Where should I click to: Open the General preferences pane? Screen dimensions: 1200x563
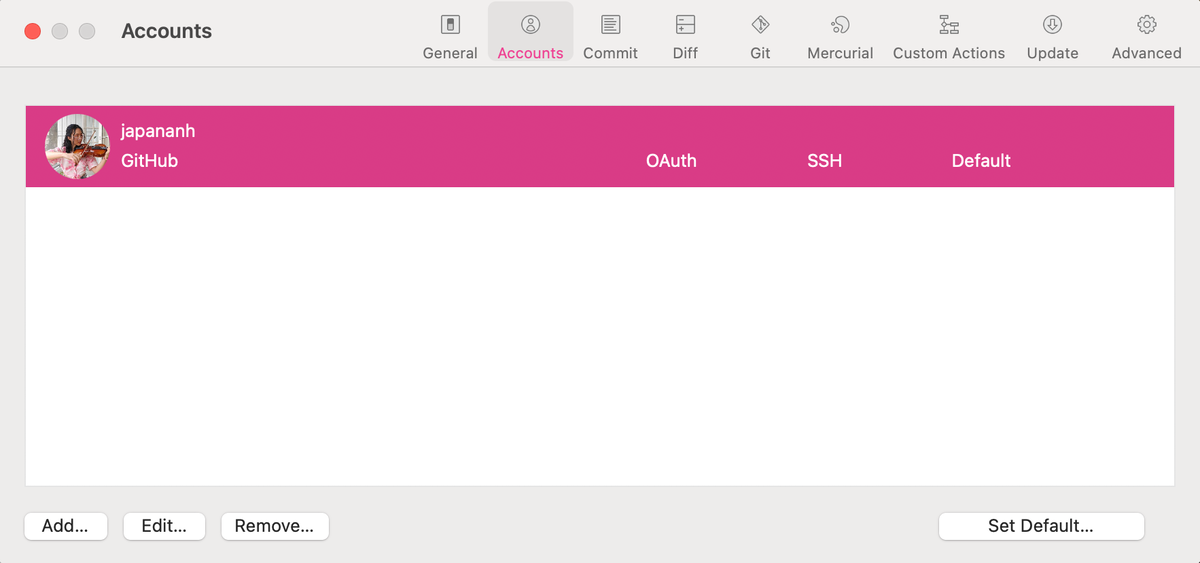[450, 36]
